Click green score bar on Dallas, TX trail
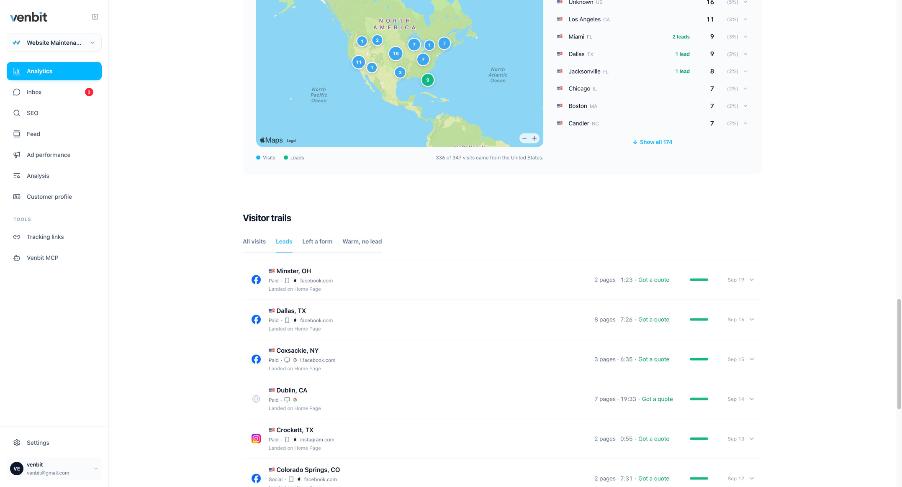The height and width of the screenshot is (487, 902). [699, 320]
